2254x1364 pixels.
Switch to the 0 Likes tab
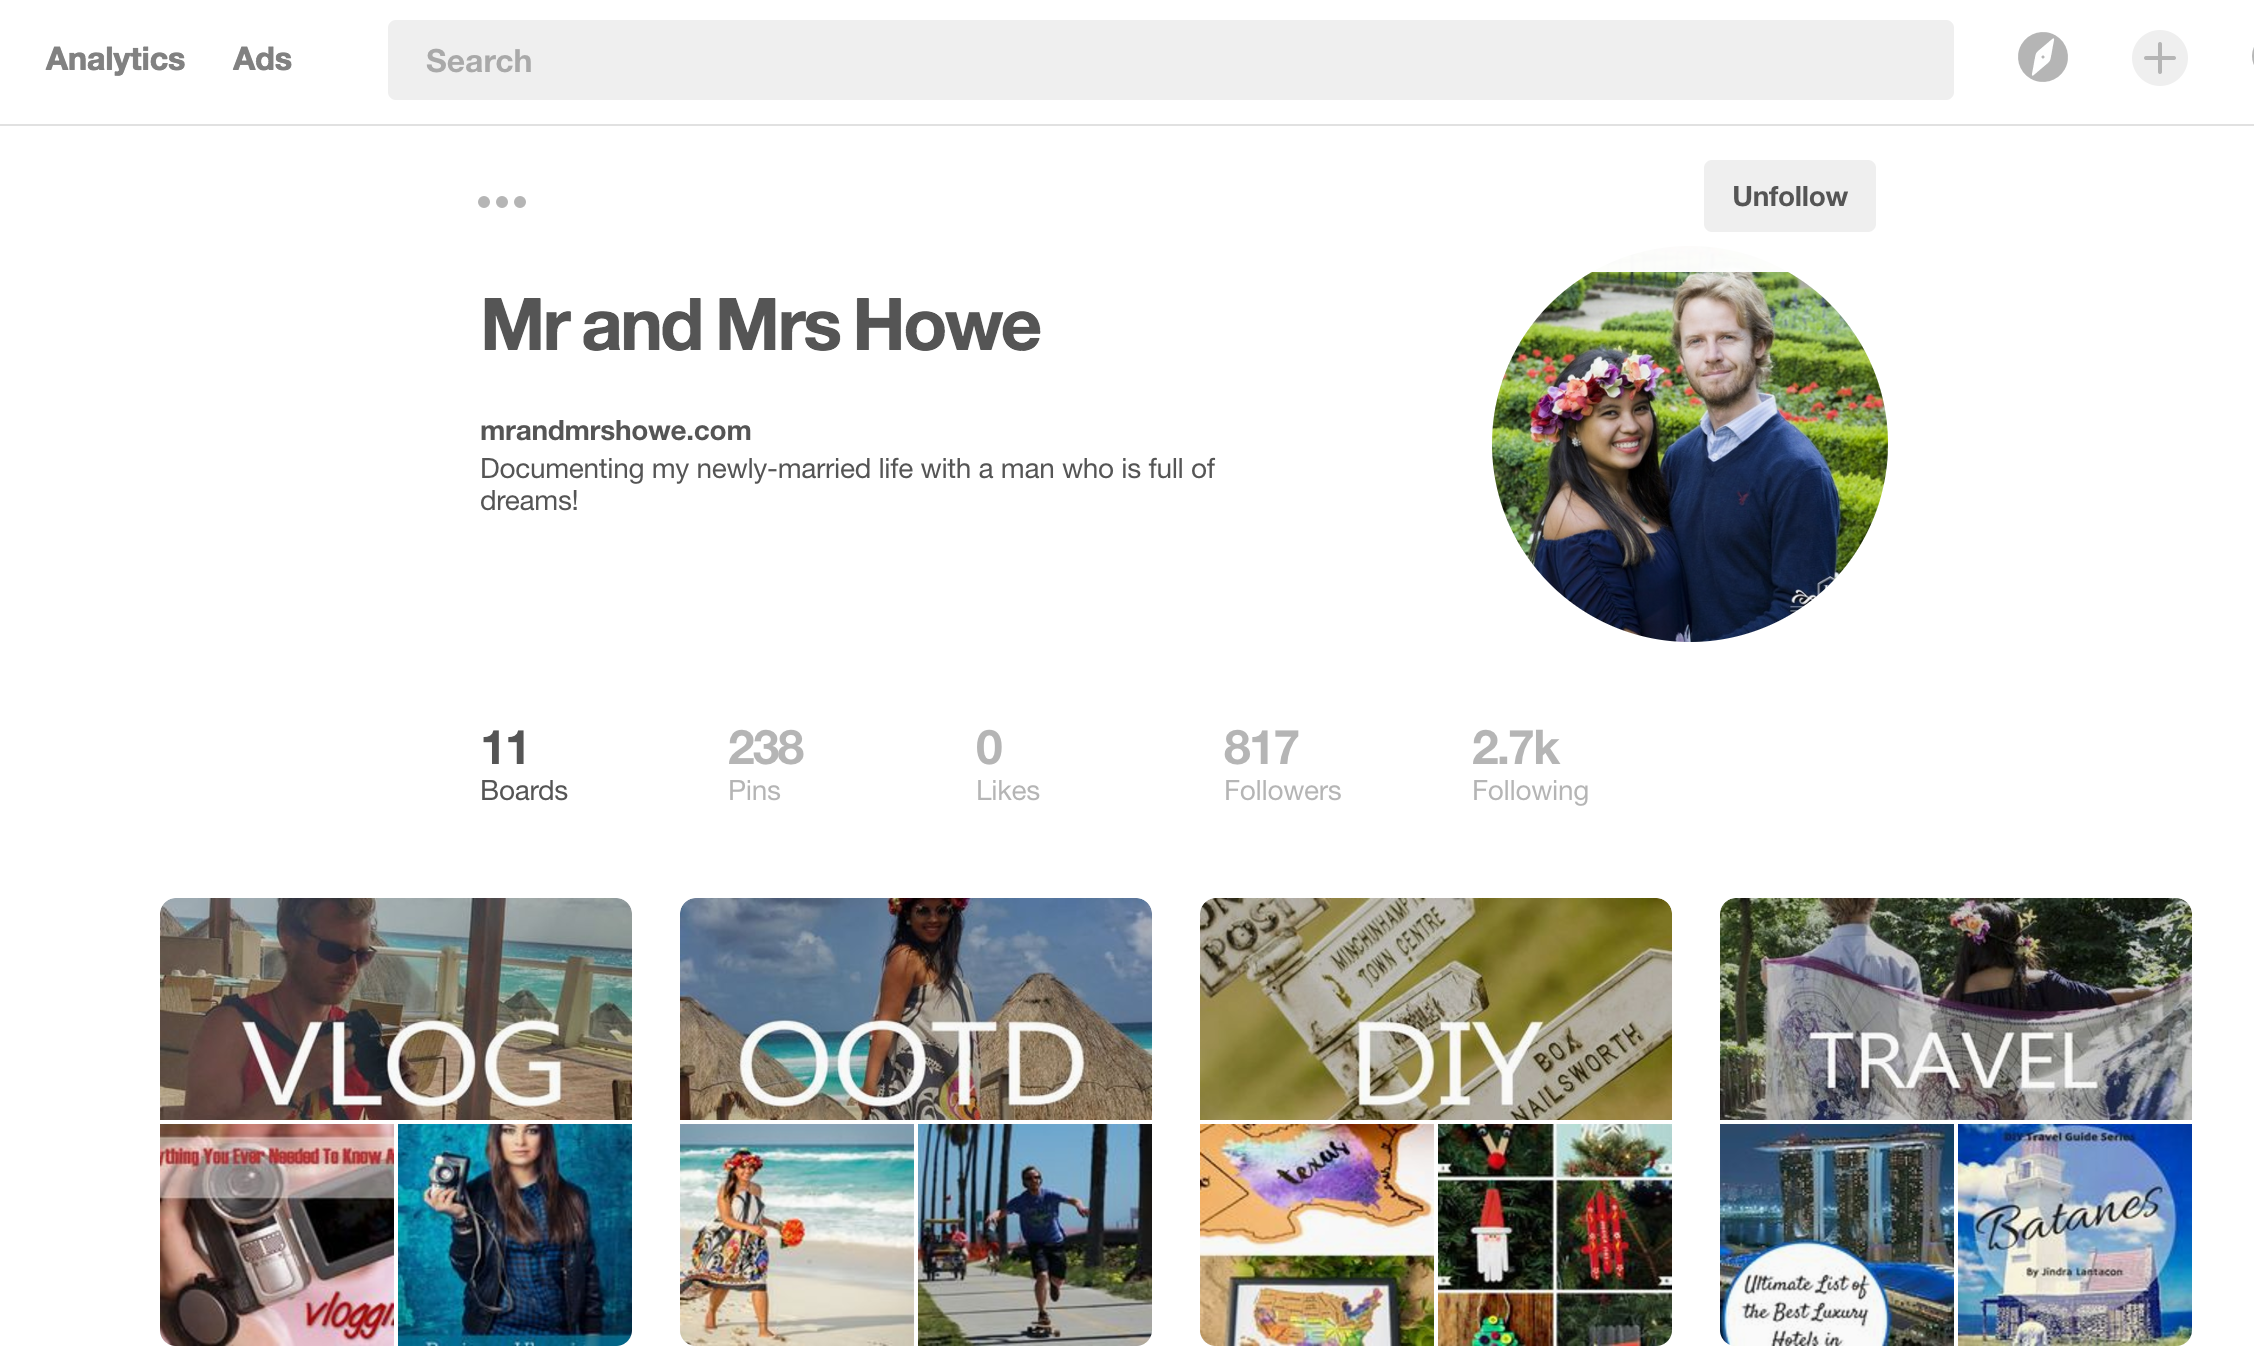tap(1007, 766)
